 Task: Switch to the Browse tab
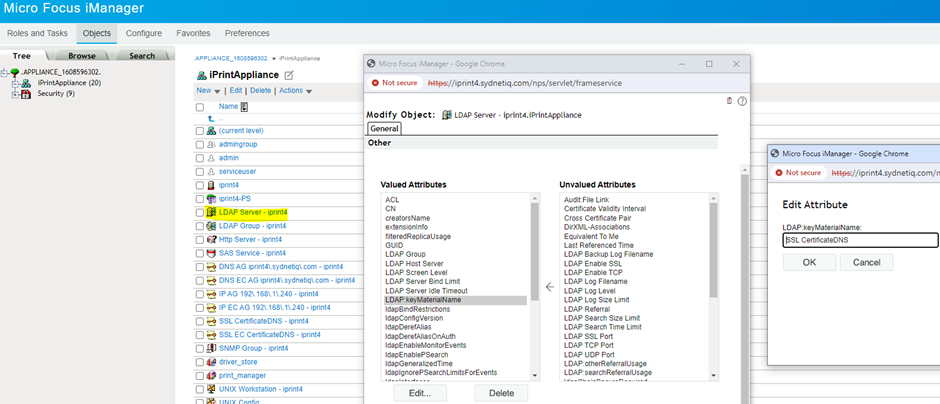coord(82,56)
